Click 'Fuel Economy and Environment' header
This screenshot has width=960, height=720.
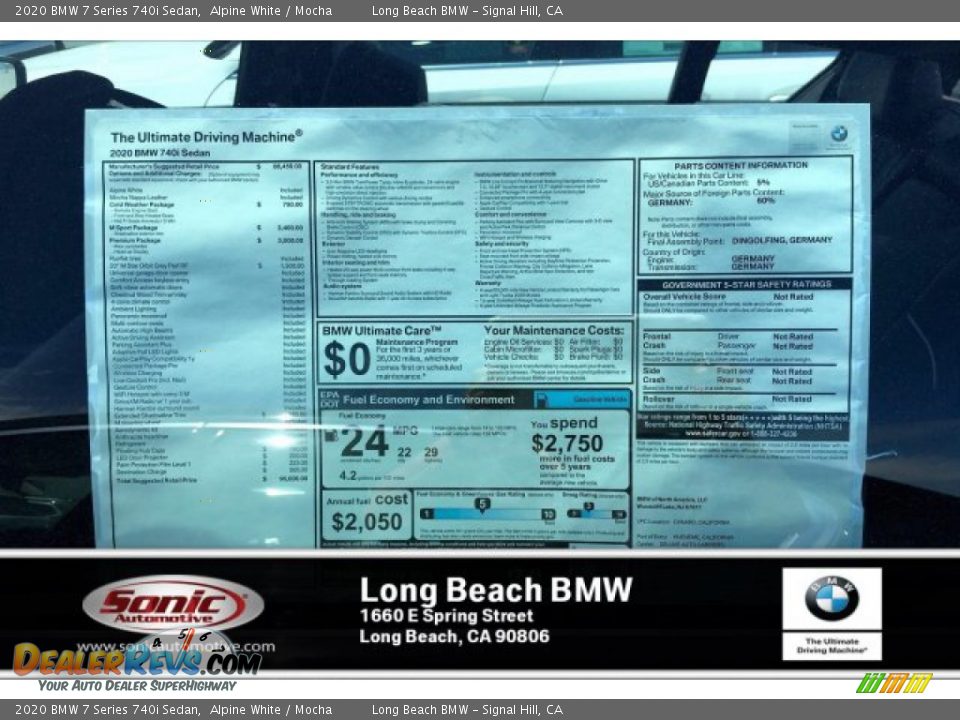pyautogui.click(x=429, y=400)
